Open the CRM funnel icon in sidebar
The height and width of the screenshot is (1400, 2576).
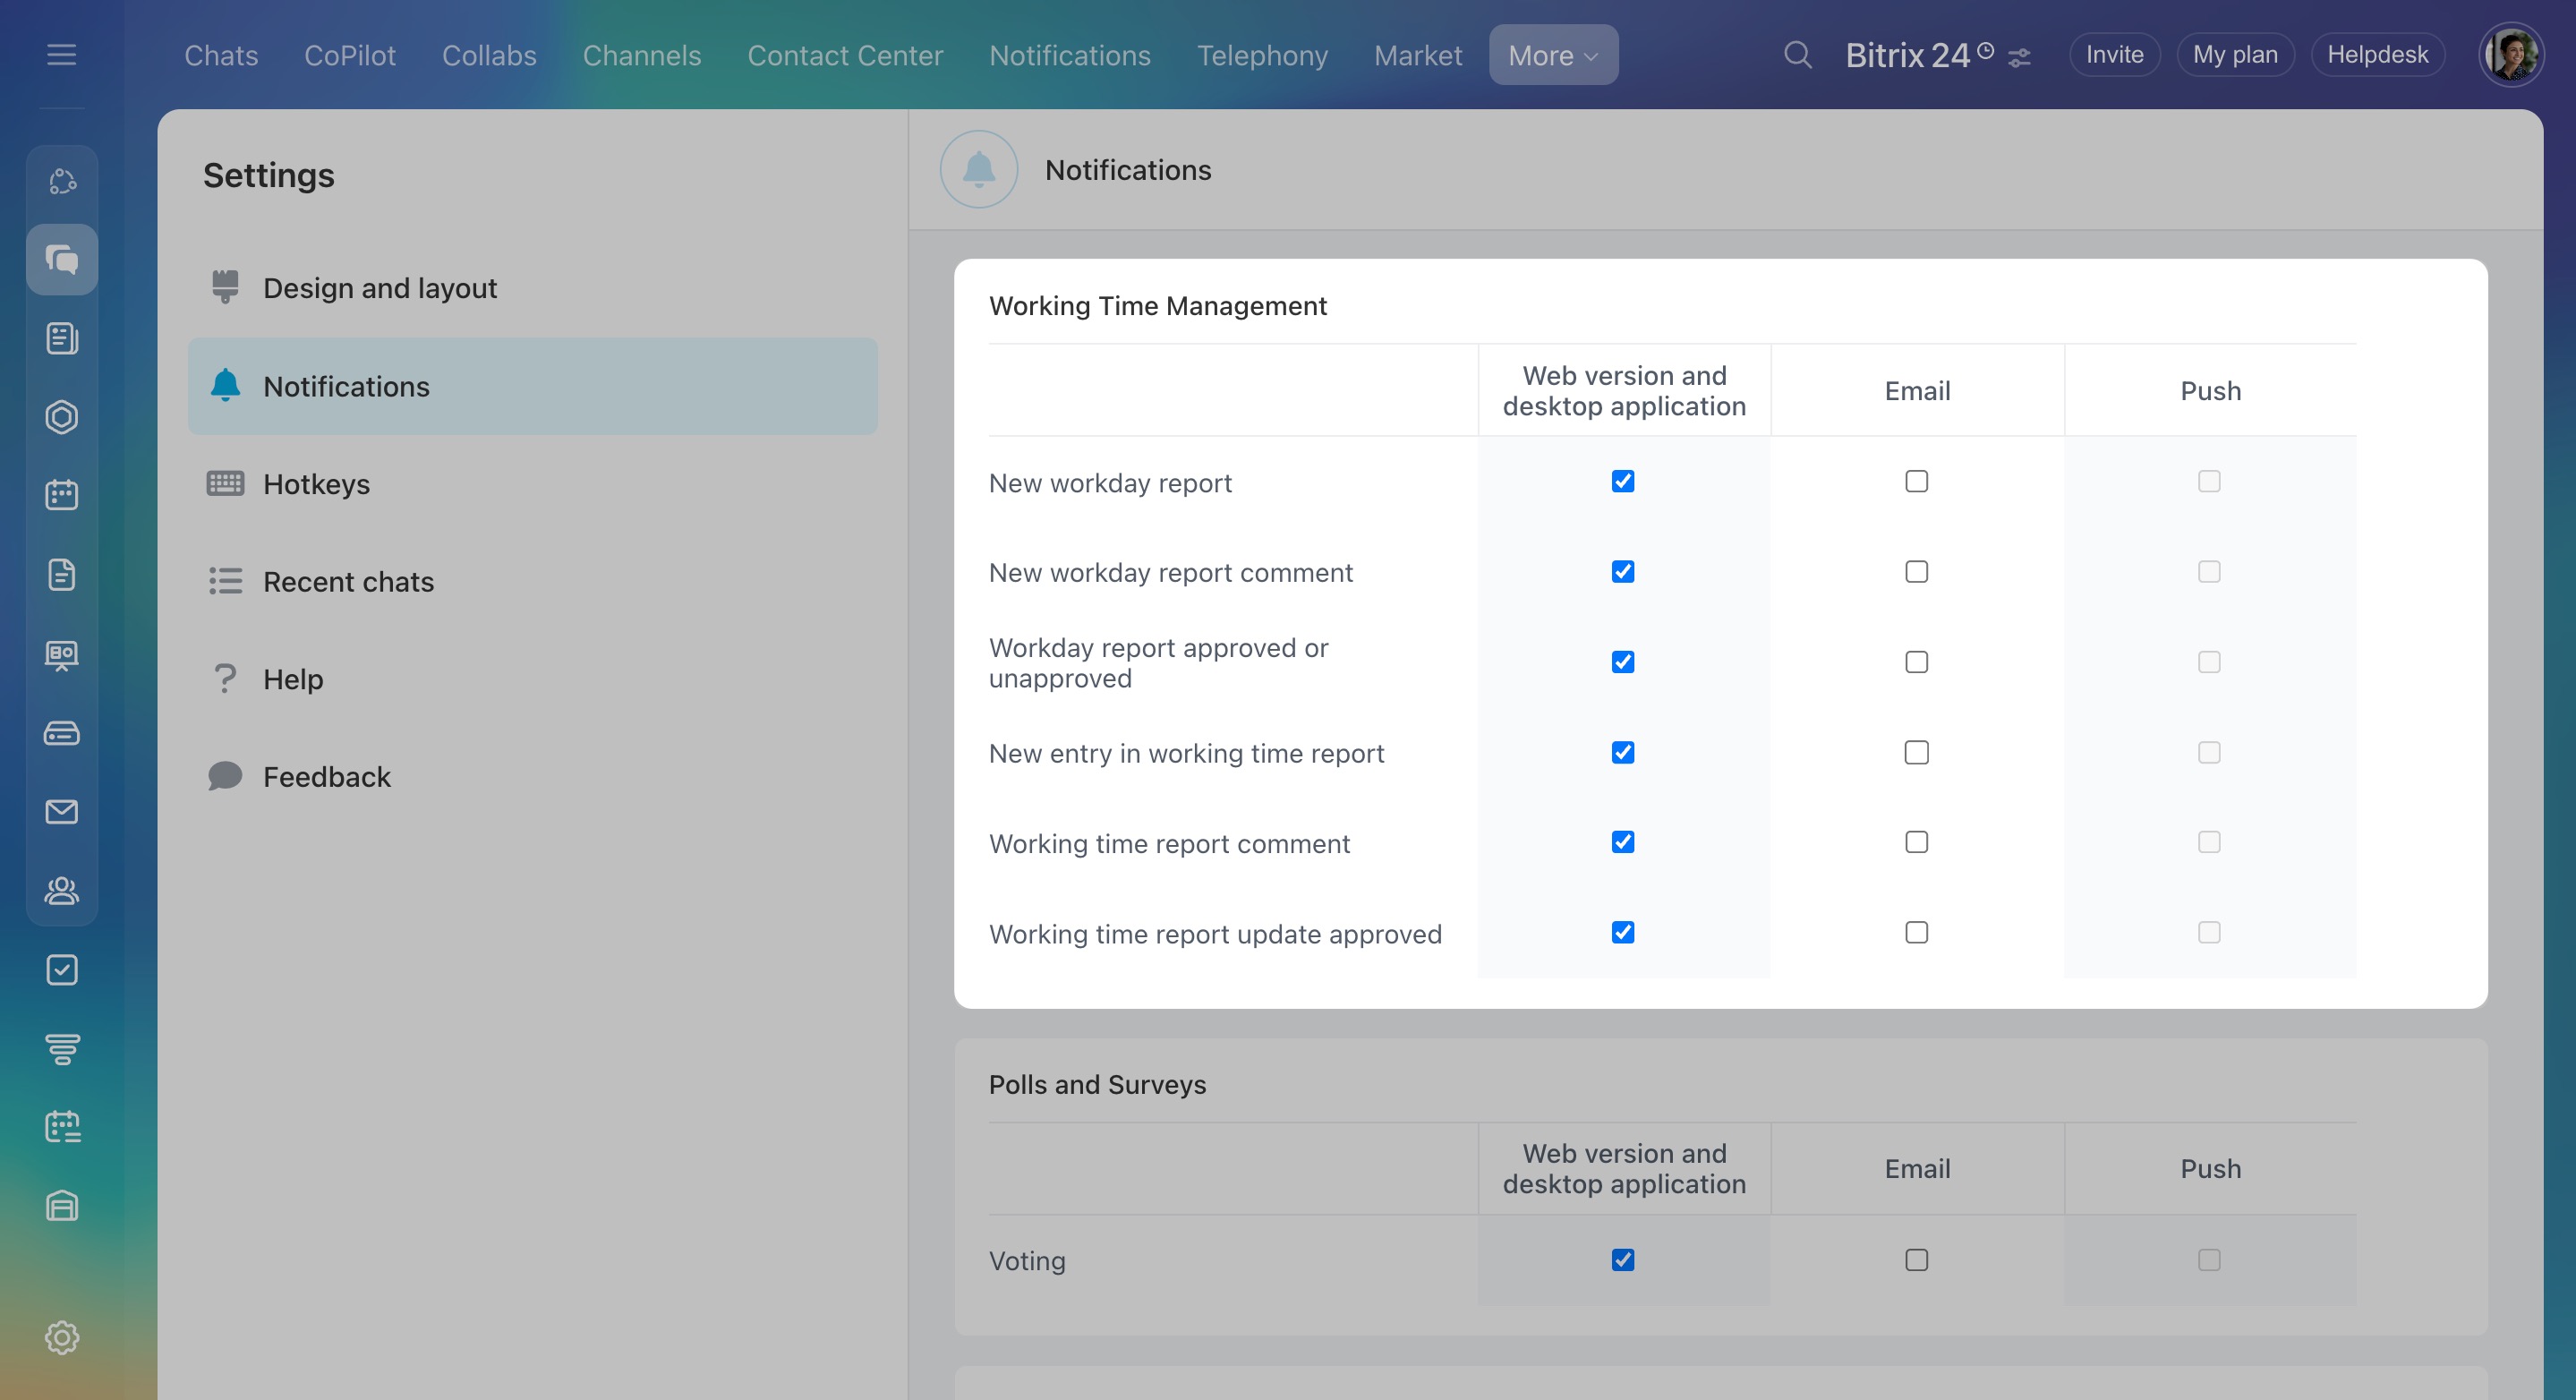click(62, 1048)
